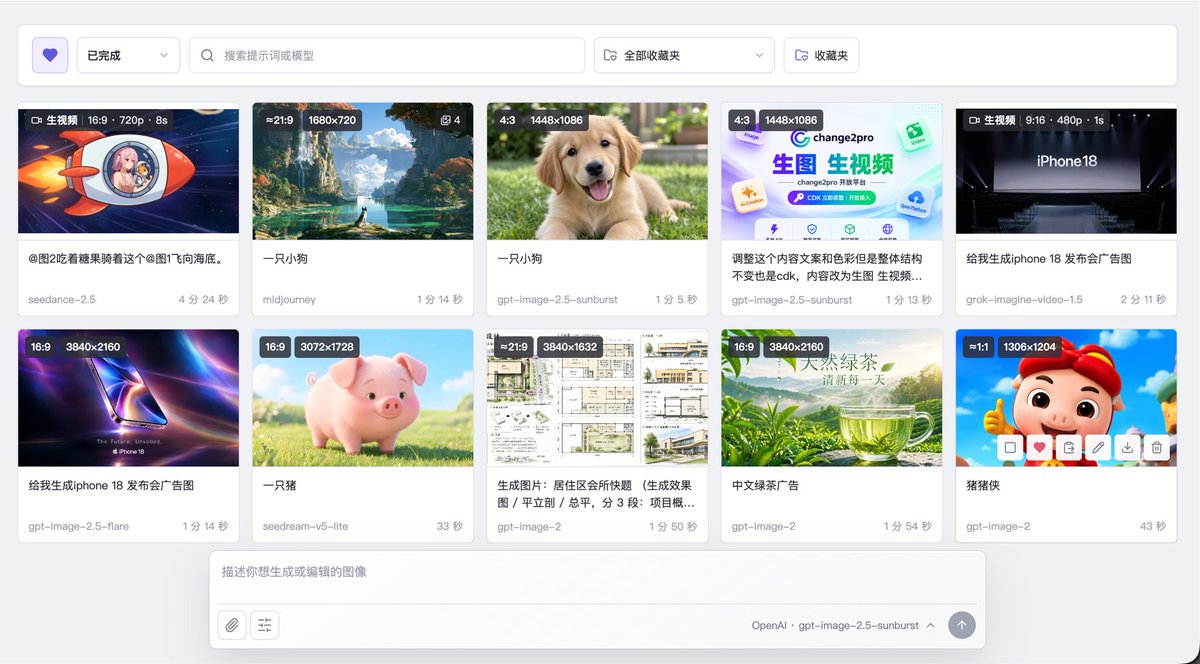Click the grok-imagine-video-1.5 model name

pyautogui.click(x=1024, y=300)
